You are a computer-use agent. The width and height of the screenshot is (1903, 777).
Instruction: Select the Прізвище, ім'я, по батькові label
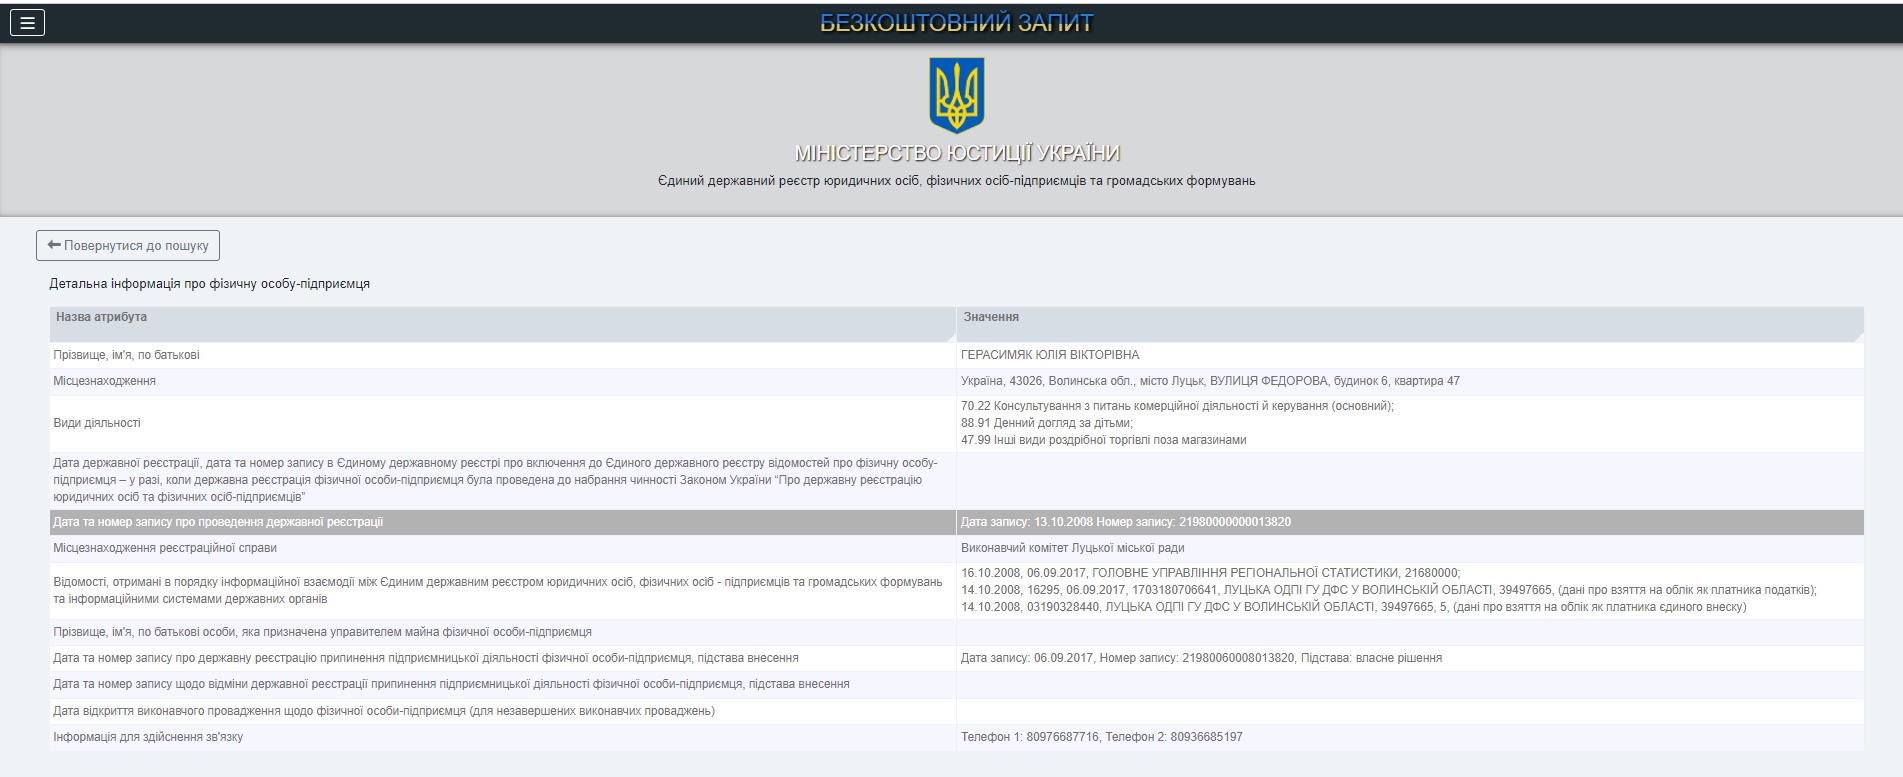coord(126,355)
